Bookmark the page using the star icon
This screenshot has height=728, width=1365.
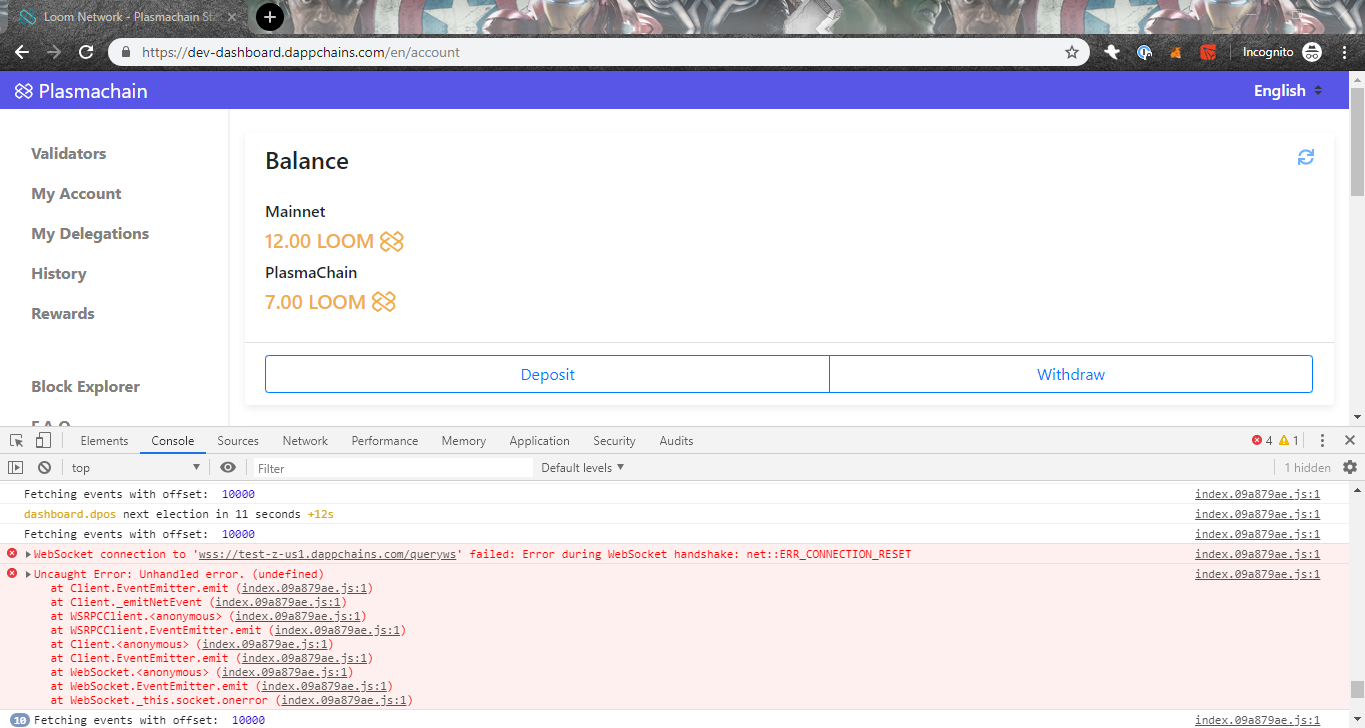tap(1071, 51)
